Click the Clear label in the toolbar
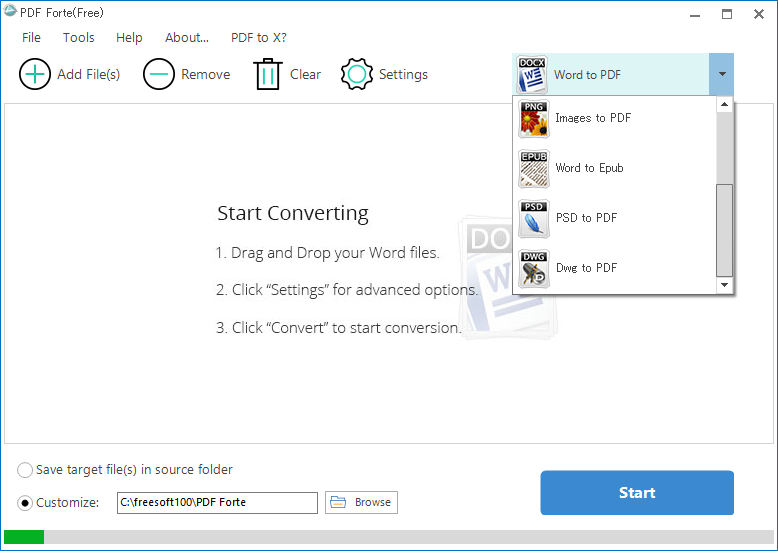The width and height of the screenshot is (778, 551). 305,74
